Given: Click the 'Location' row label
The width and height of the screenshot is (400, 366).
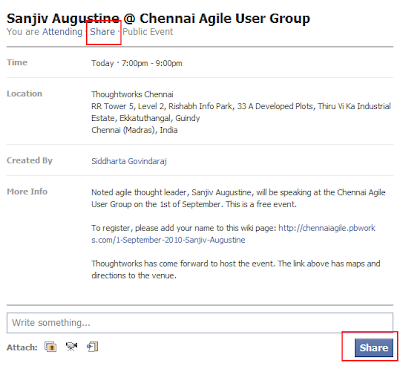Looking at the screenshot, I should (24, 94).
